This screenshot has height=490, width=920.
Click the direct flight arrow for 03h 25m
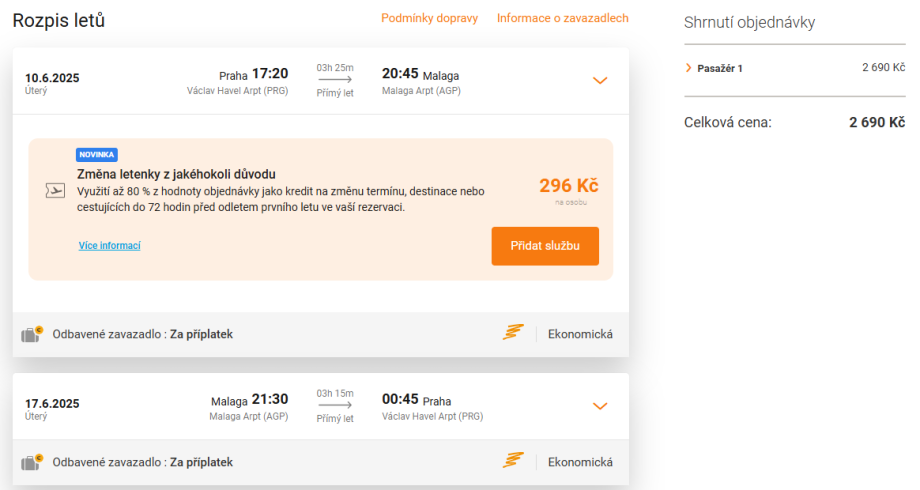tap(335, 80)
